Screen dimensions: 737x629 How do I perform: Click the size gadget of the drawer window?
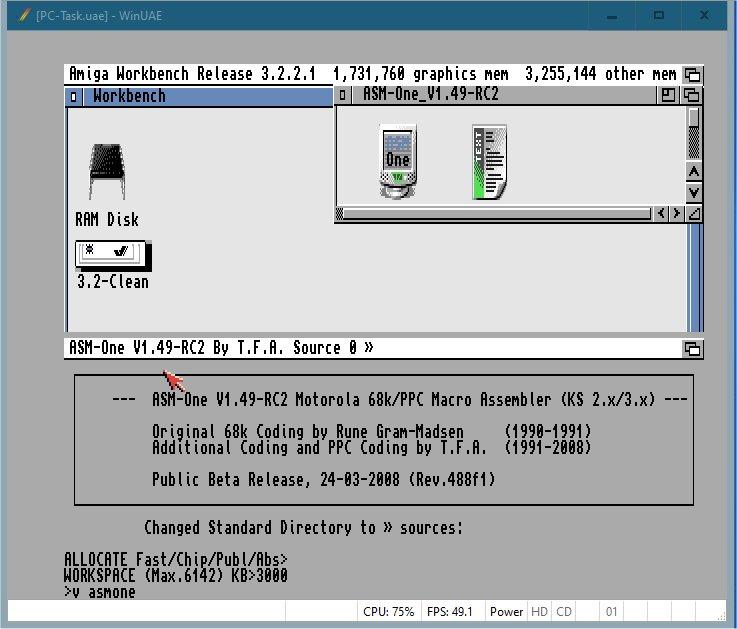pos(694,214)
